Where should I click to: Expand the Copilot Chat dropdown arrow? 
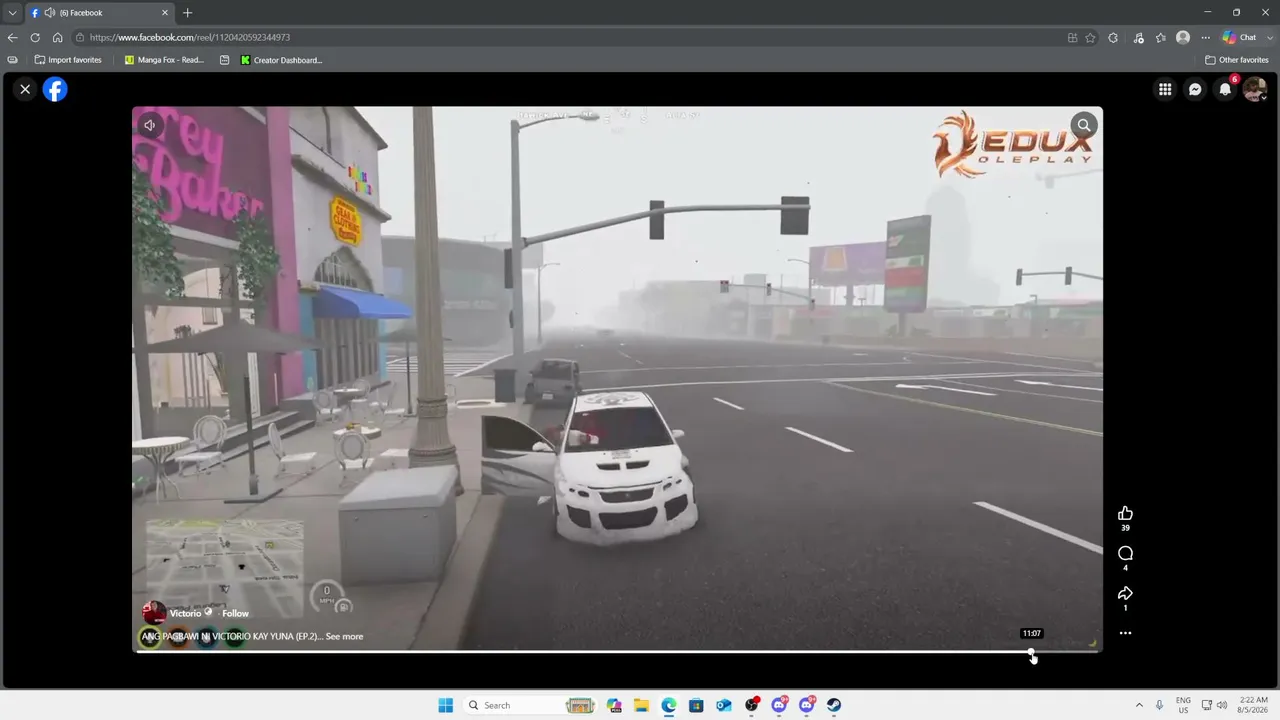pos(1268,37)
